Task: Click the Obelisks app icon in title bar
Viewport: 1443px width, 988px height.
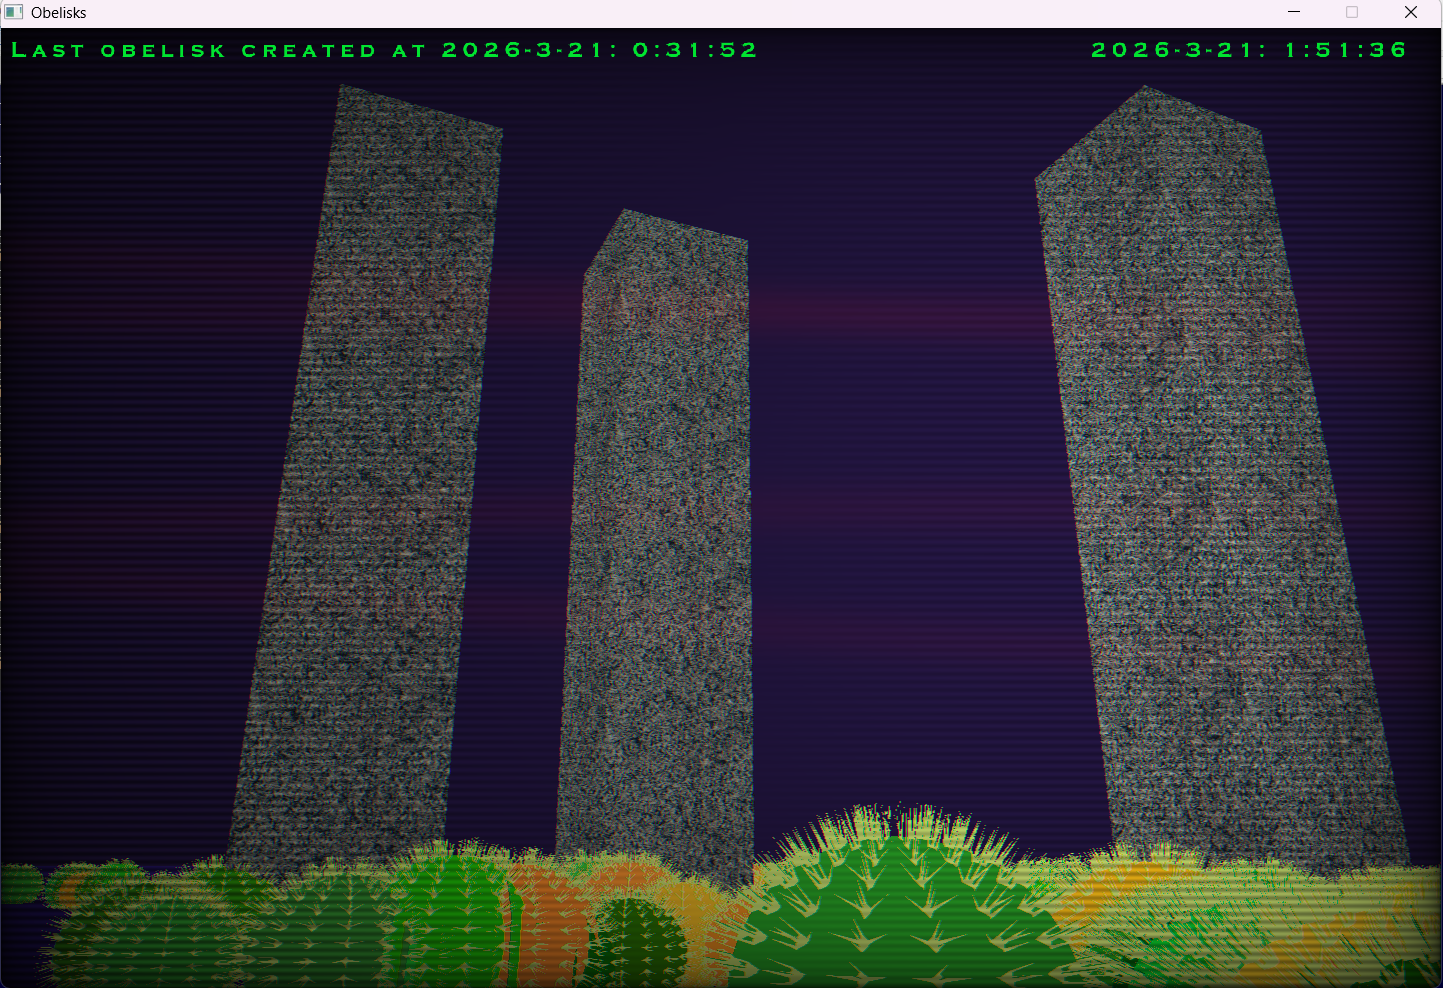Action: coord(14,13)
